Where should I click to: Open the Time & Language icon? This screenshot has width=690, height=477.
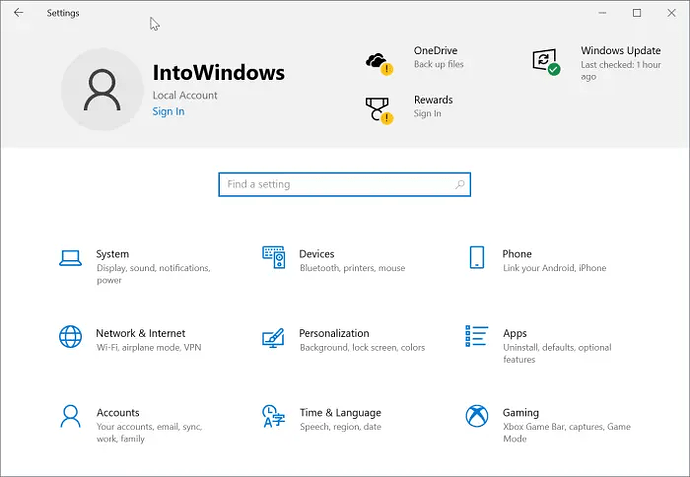(273, 416)
